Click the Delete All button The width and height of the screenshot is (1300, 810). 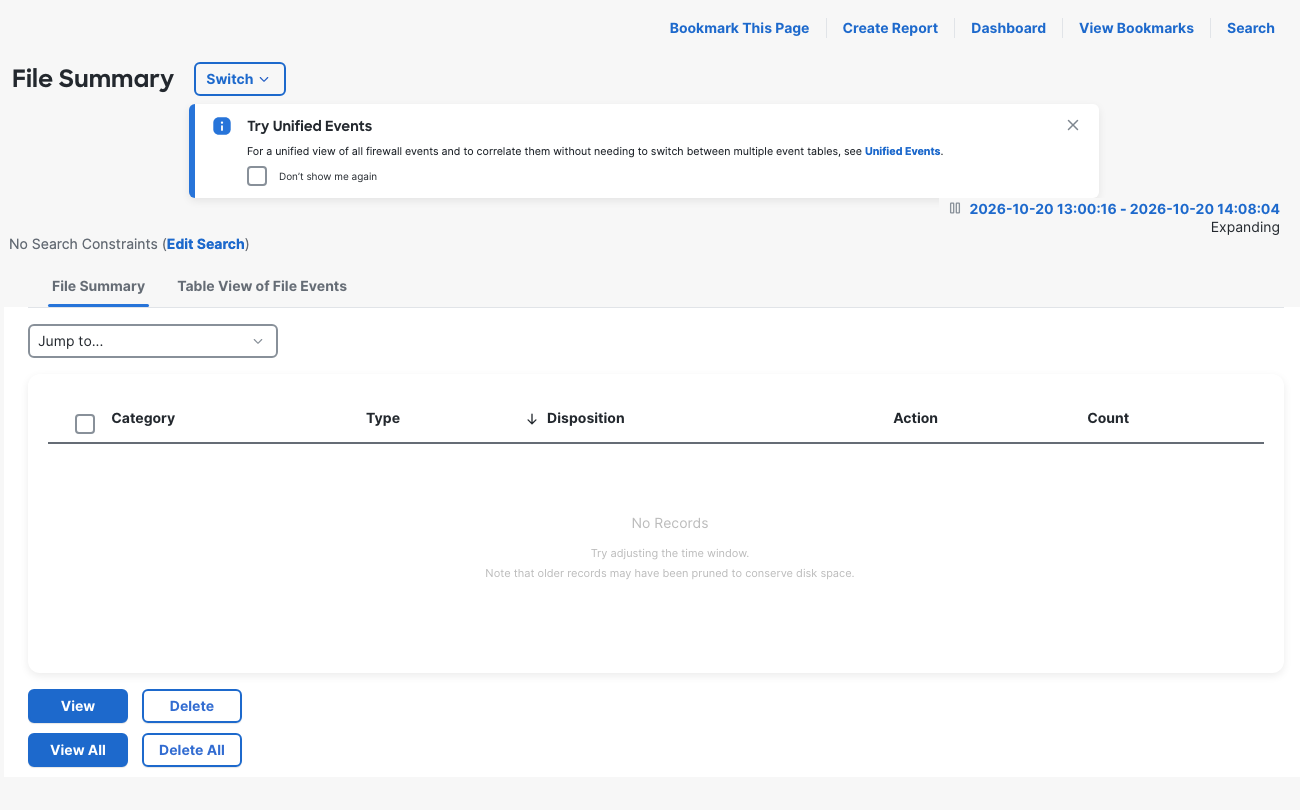pyautogui.click(x=192, y=750)
